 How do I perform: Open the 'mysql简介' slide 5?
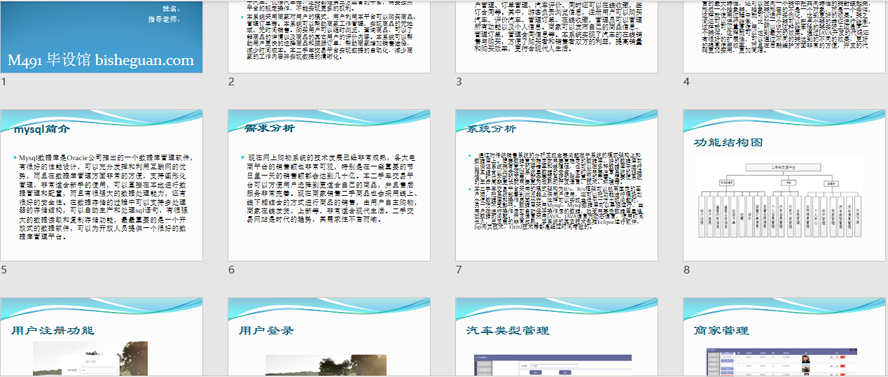[101, 185]
